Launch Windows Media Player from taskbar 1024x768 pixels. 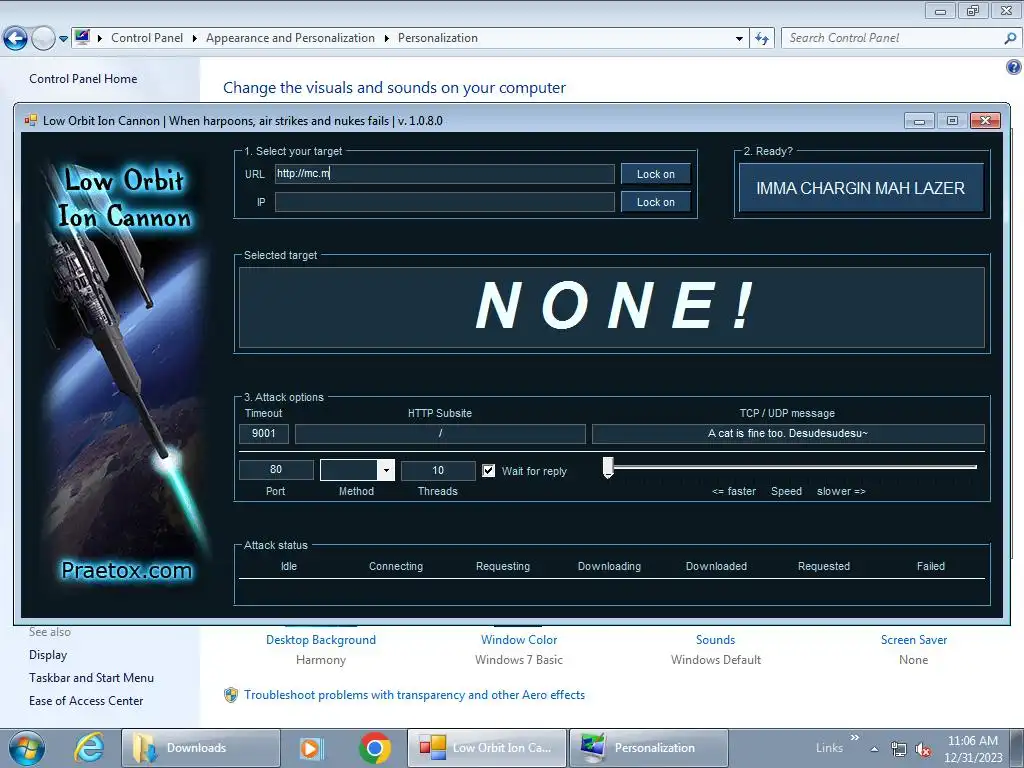tap(311, 748)
